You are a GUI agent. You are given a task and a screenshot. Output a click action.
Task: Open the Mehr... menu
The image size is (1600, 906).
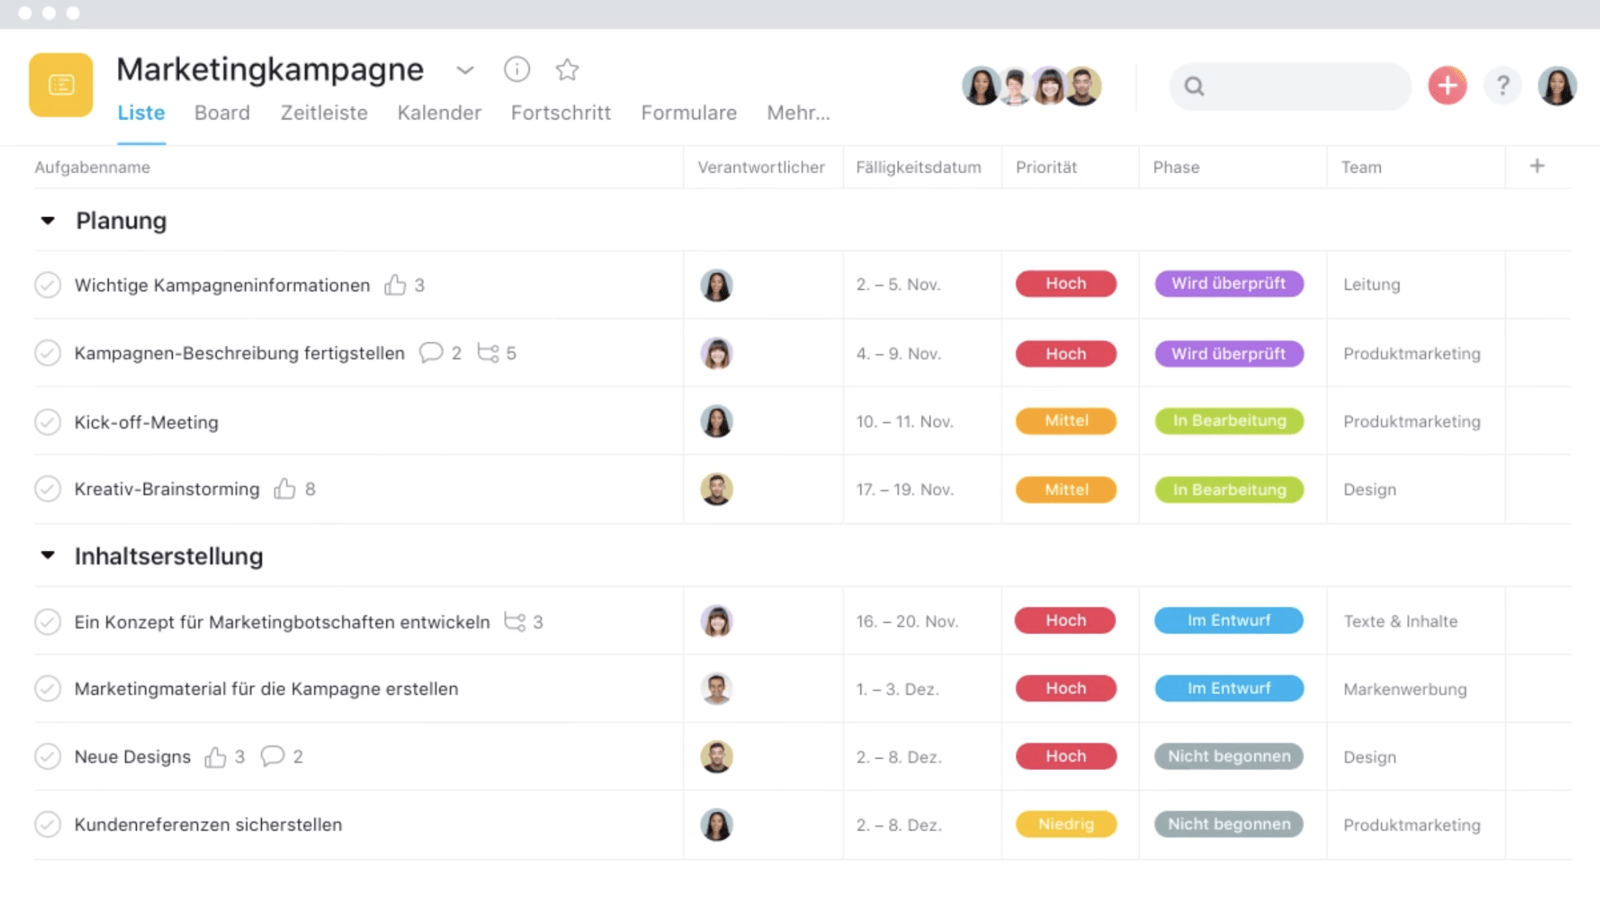click(798, 113)
